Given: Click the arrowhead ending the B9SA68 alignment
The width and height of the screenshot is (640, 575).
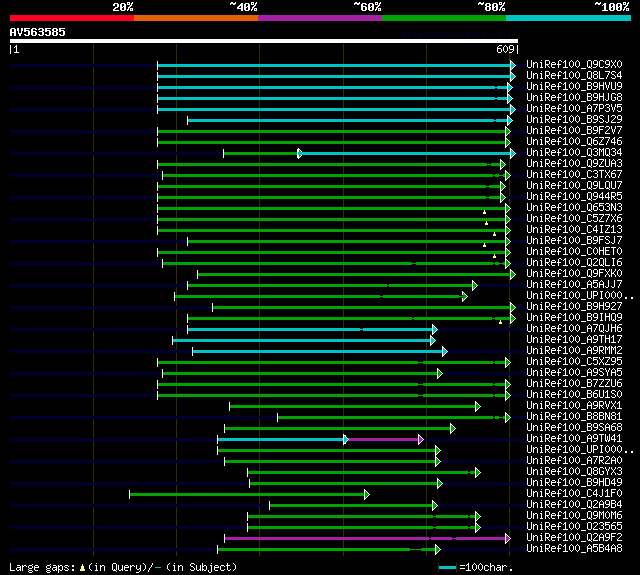Looking at the screenshot, I should (x=453, y=428).
